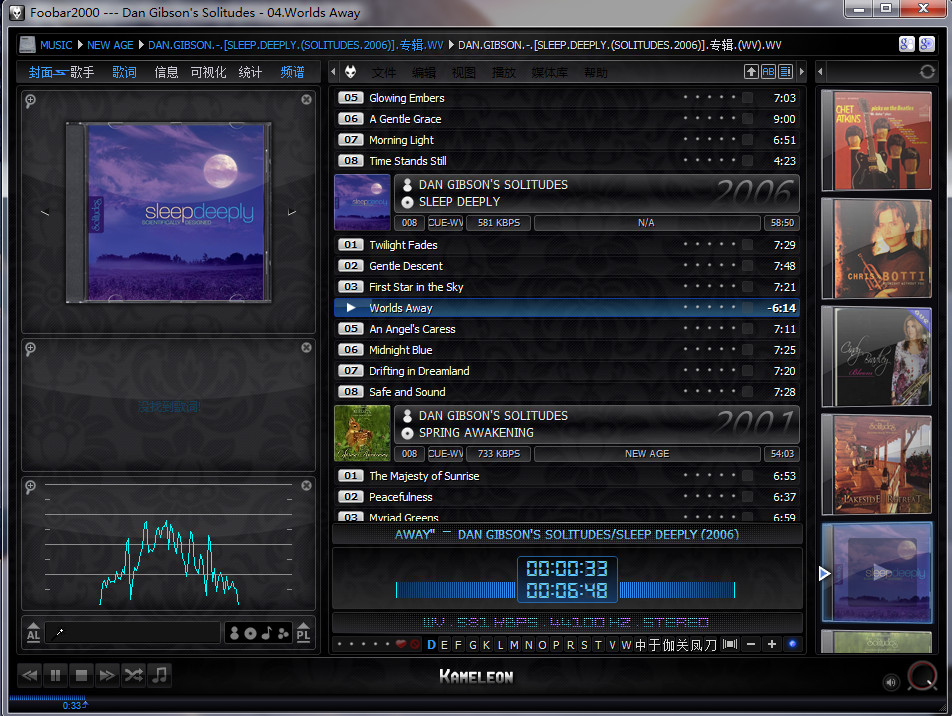Jump to letter M in alphabet bar

click(514, 645)
